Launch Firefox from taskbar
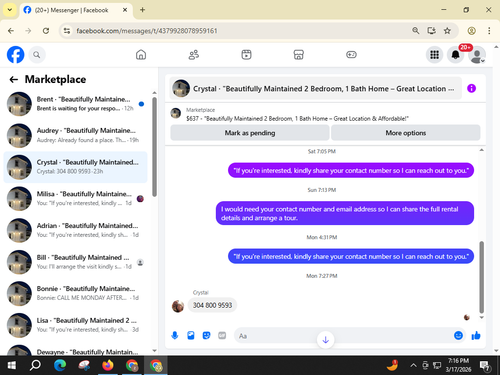 point(108,366)
